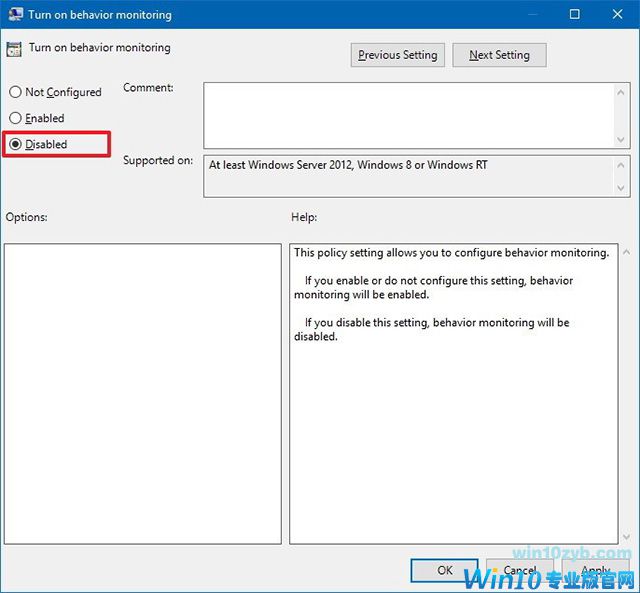This screenshot has height=593, width=640.
Task: Click the Options list pane
Action: point(143,394)
